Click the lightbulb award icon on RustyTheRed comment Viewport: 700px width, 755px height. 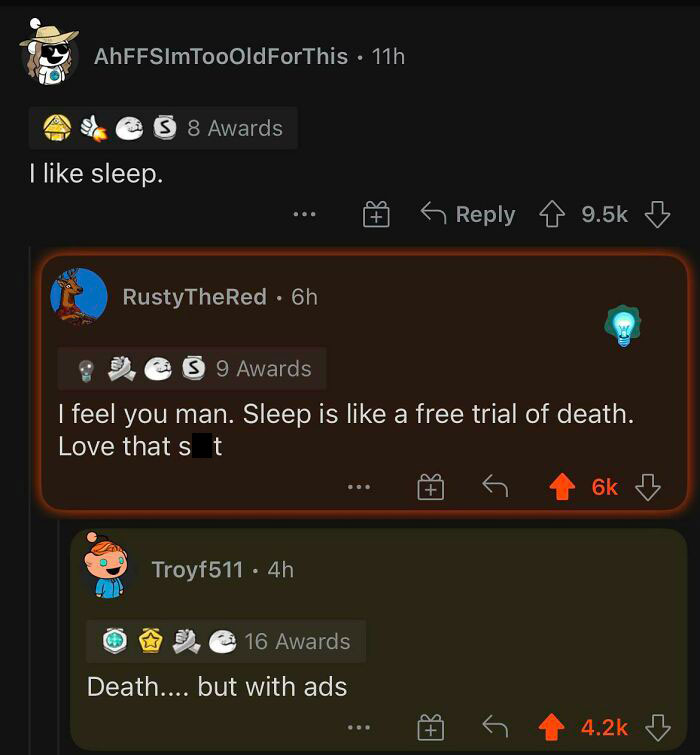coord(625,326)
